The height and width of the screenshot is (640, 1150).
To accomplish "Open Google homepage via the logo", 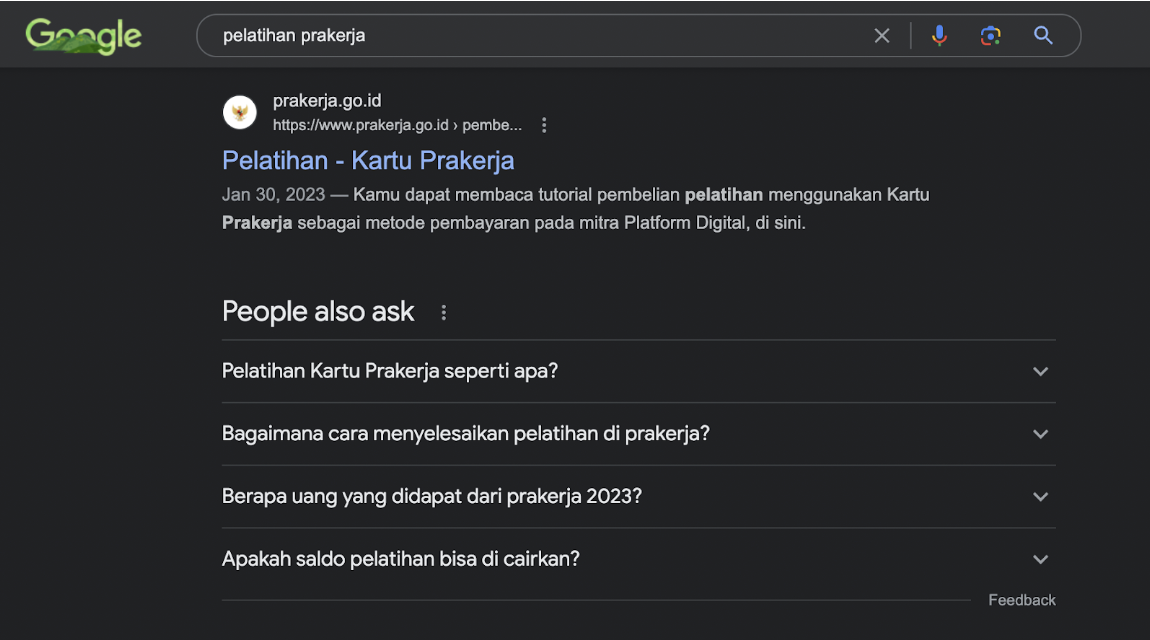I will tap(84, 36).
